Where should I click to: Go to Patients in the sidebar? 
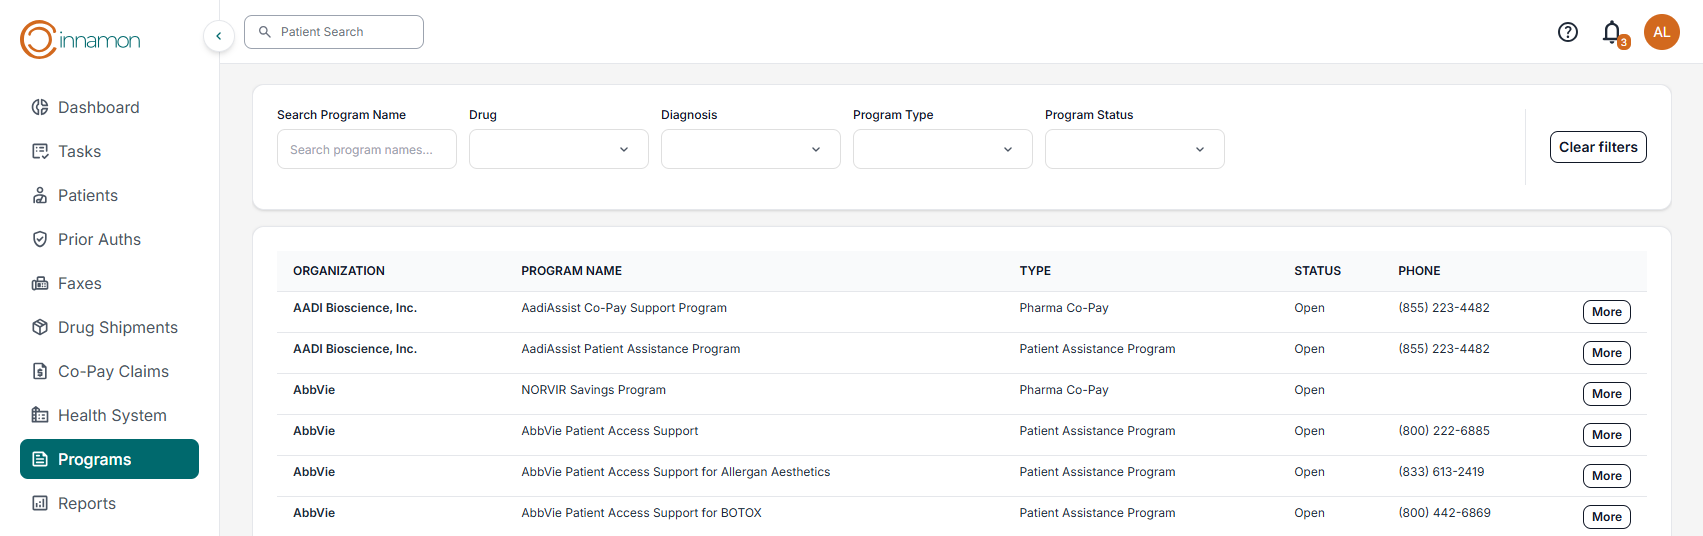click(x=88, y=195)
